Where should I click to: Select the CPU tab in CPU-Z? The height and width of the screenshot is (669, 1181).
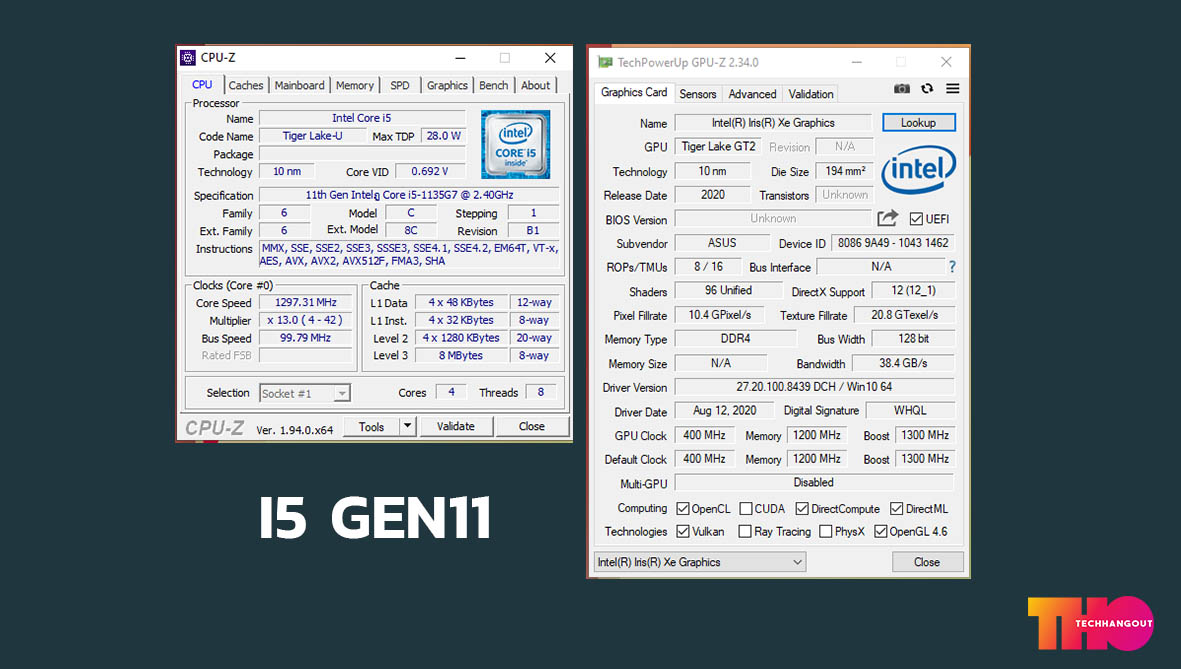tap(202, 84)
